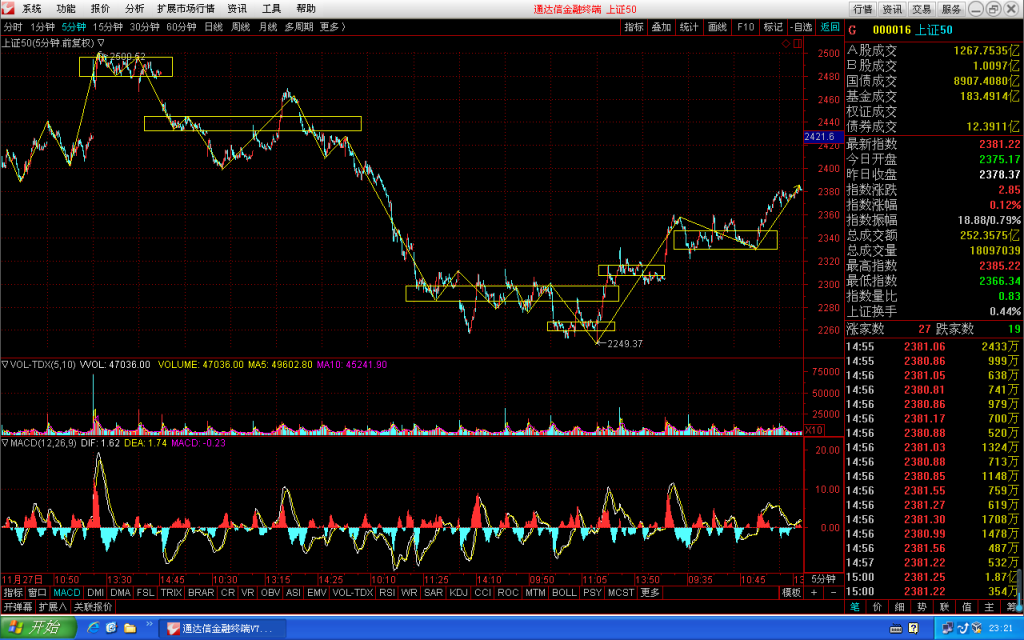Click the red G icon beside 000016

(852, 30)
